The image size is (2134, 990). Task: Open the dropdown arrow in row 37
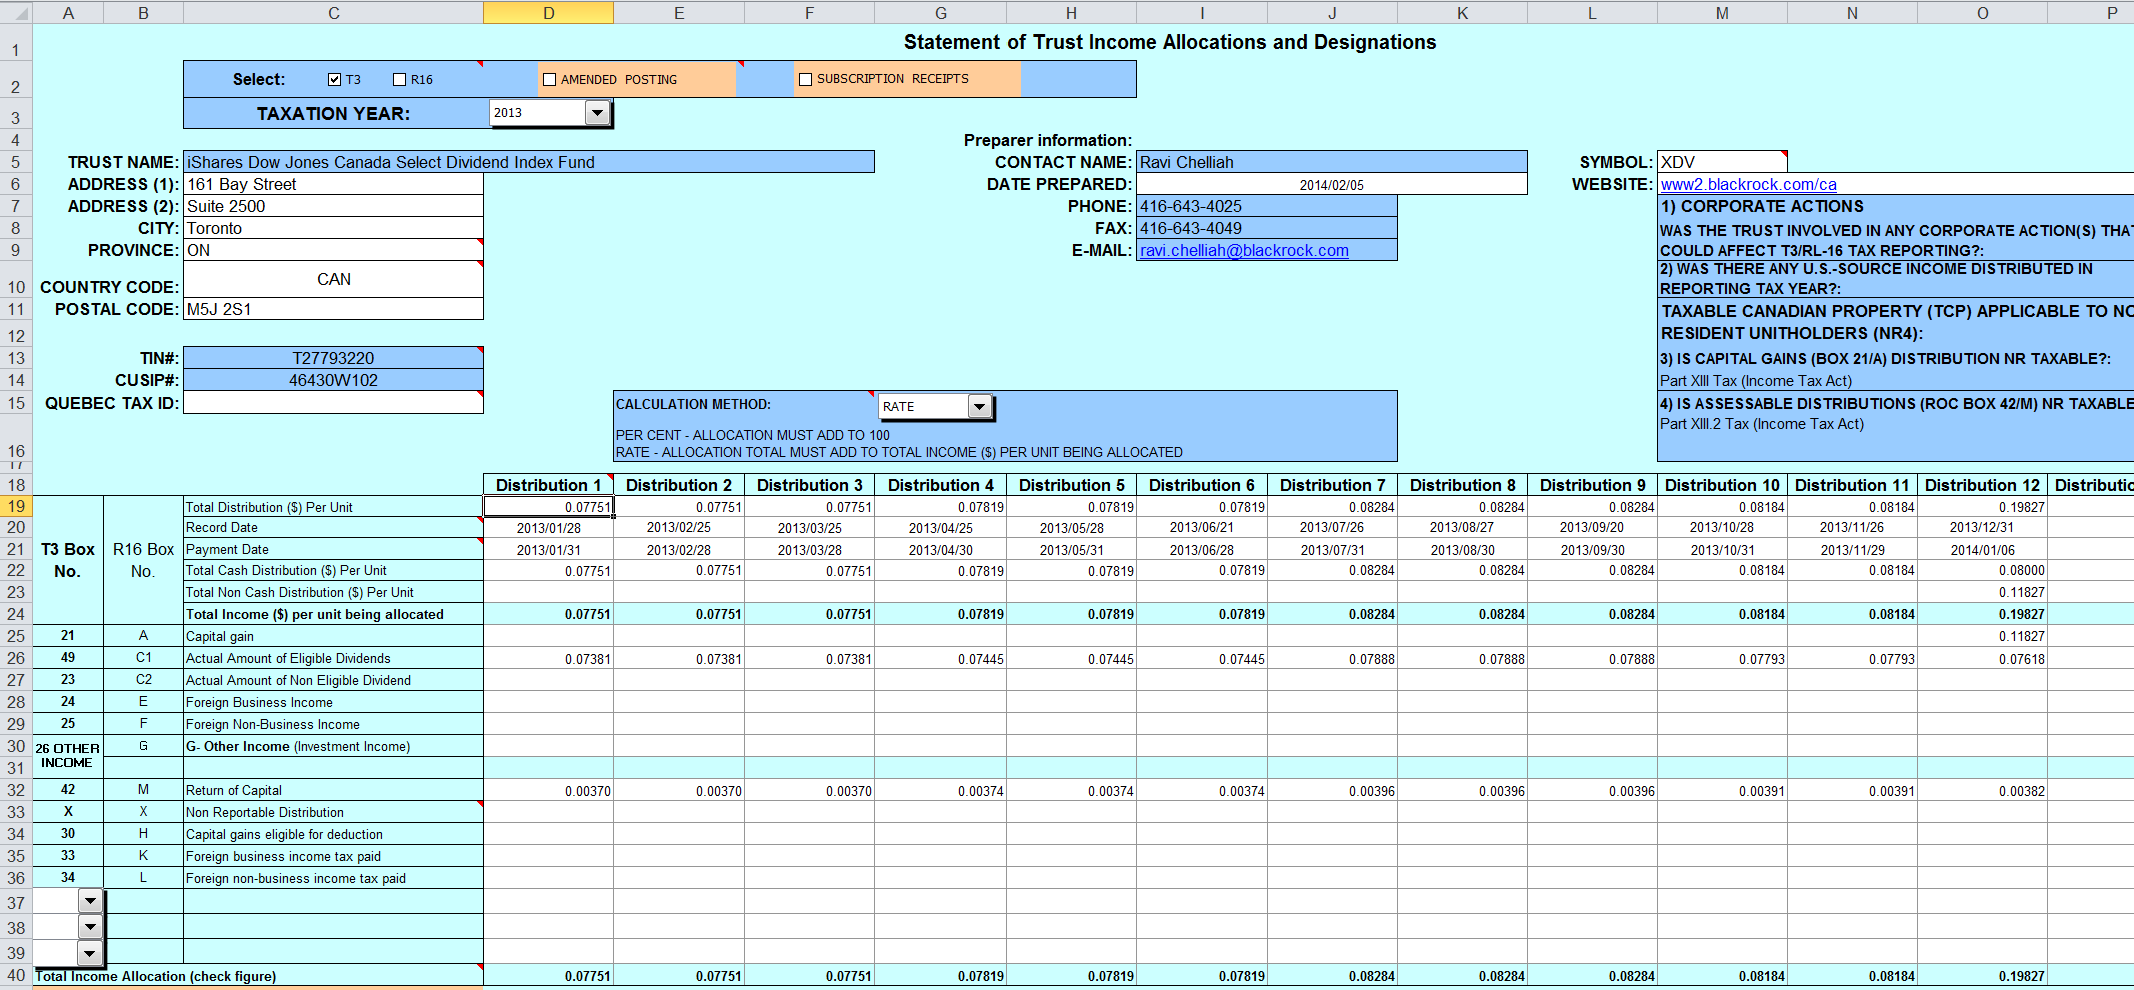click(90, 901)
